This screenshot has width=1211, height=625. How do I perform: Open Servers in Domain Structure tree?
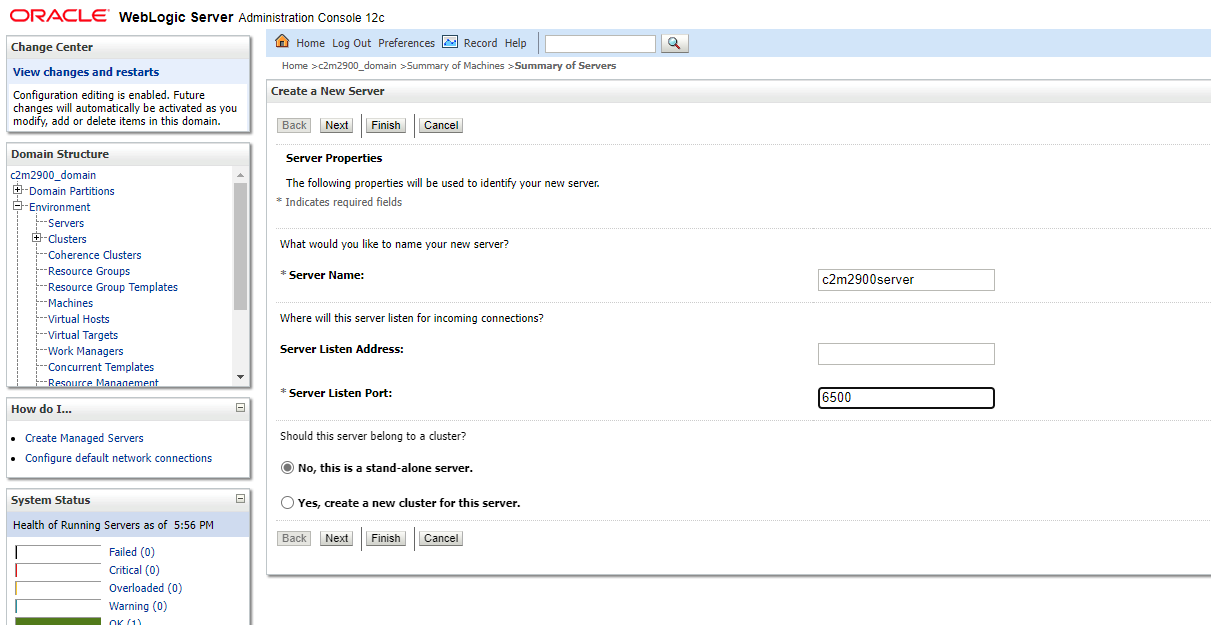click(x=66, y=223)
